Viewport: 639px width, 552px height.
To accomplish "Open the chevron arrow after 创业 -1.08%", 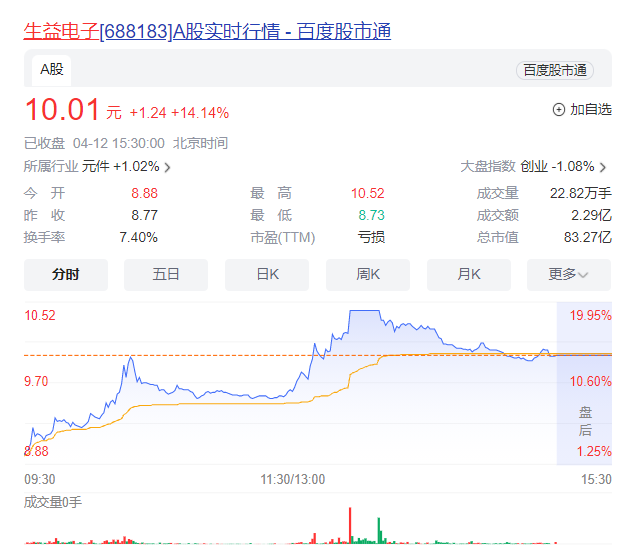I will tap(603, 167).
